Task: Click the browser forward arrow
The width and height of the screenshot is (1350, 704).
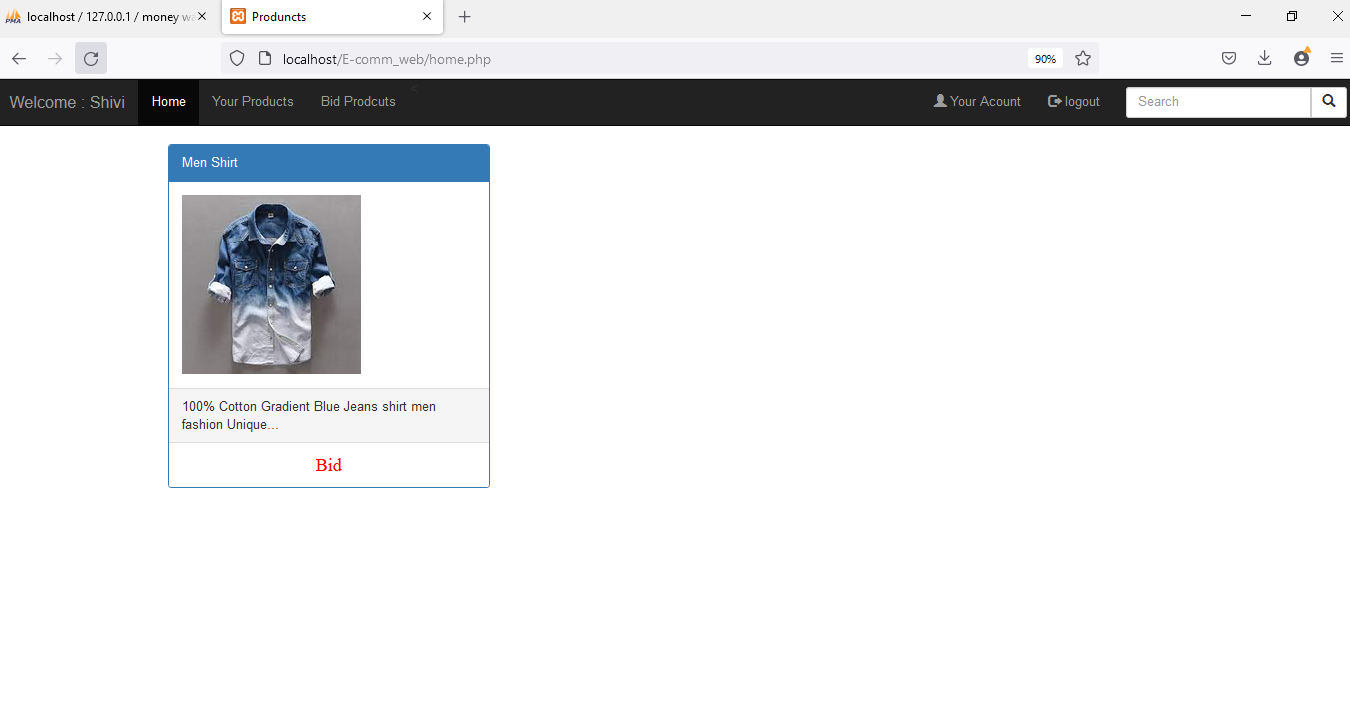Action: tap(55, 59)
